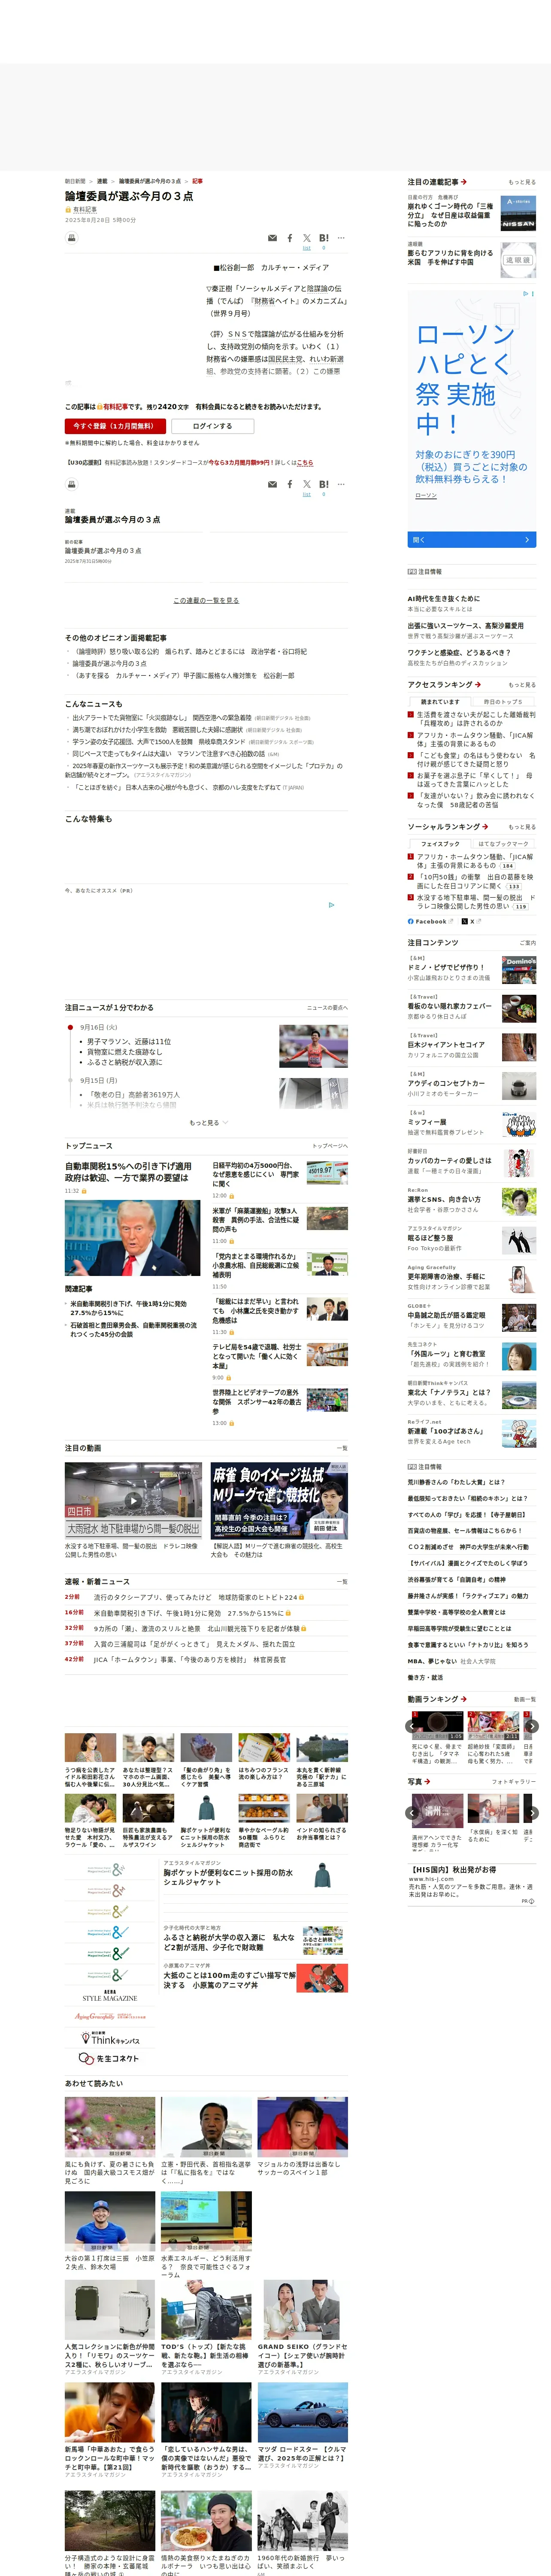
Task: Click lower mail share icon below the paywall
Action: click(x=272, y=484)
